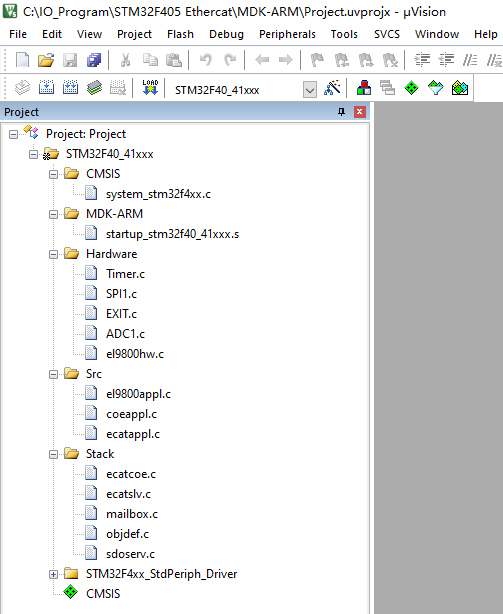
Task: Open the Flash menu
Action: pyautogui.click(x=180, y=34)
